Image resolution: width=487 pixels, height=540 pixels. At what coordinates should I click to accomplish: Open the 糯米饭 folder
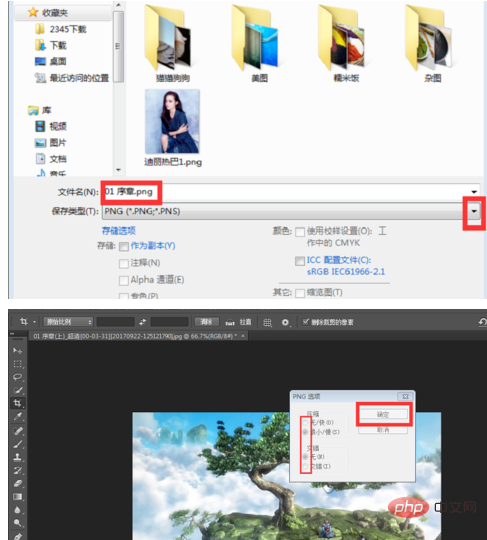346,44
